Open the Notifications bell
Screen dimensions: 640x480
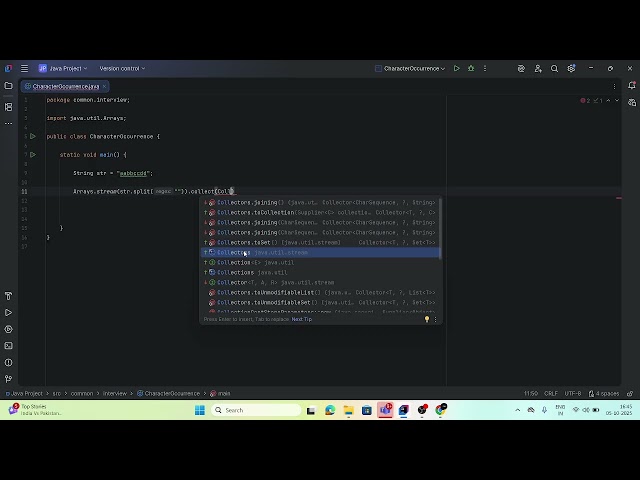[x=631, y=85]
